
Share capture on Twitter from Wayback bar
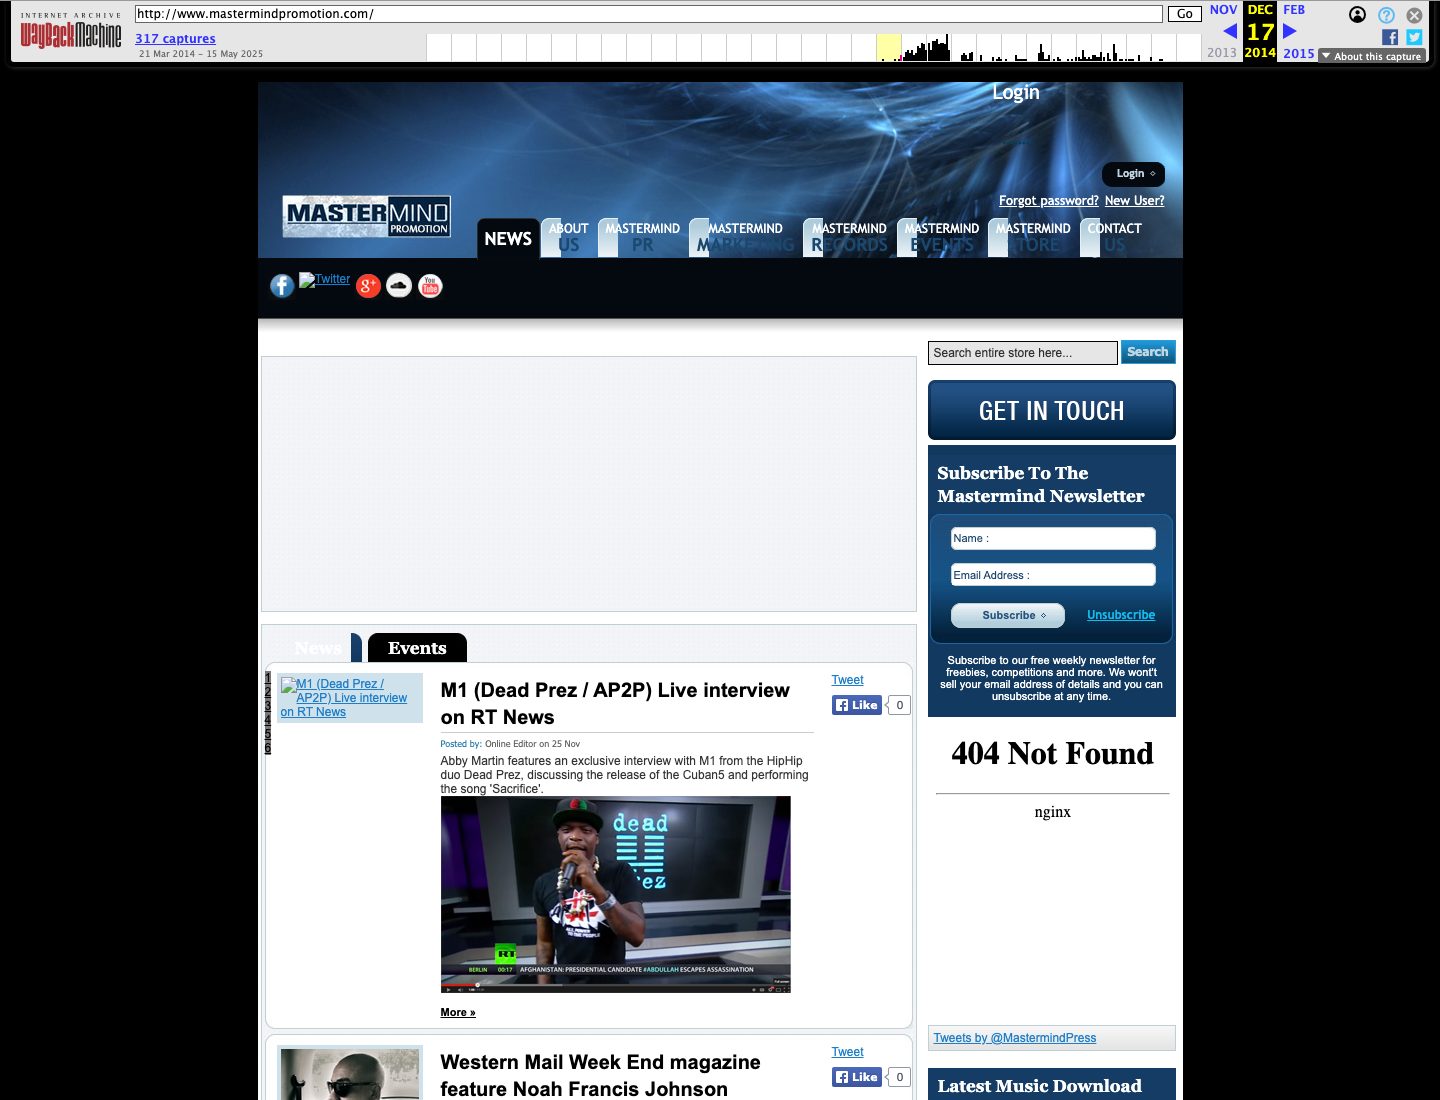pos(1414,37)
